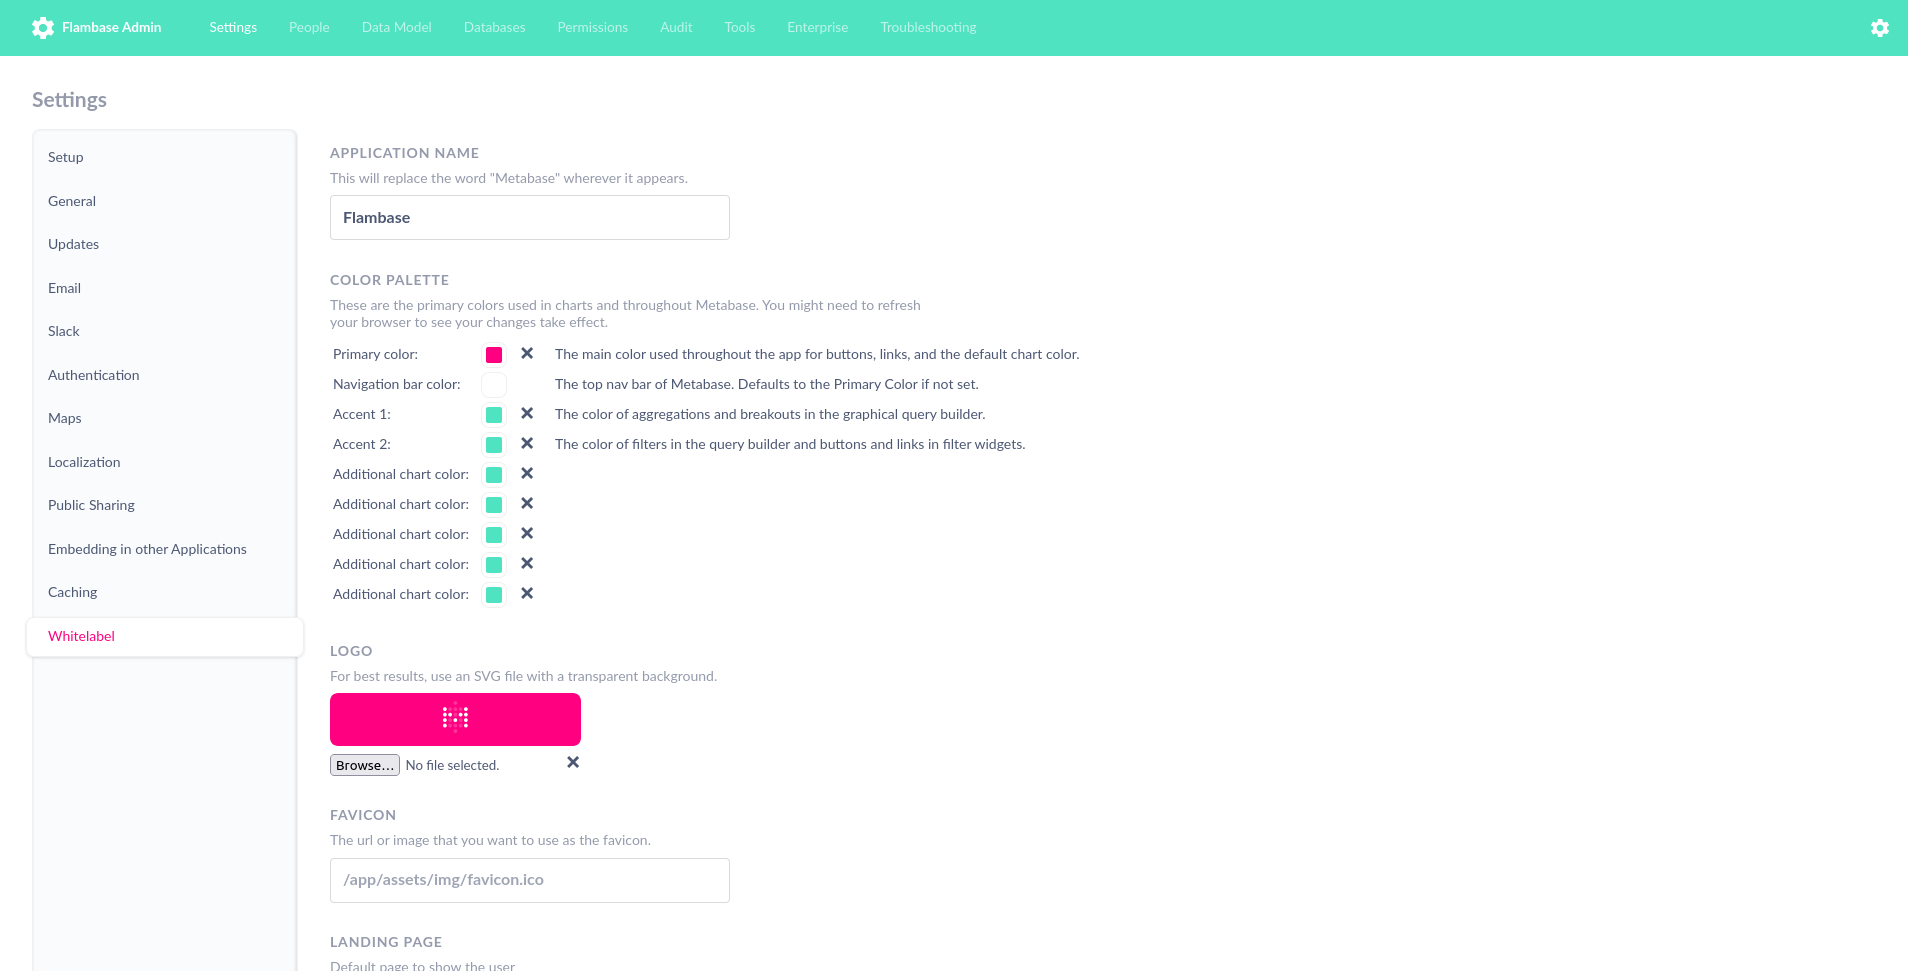Clear the first additional chart color
The height and width of the screenshot is (971, 1908).
(527, 473)
